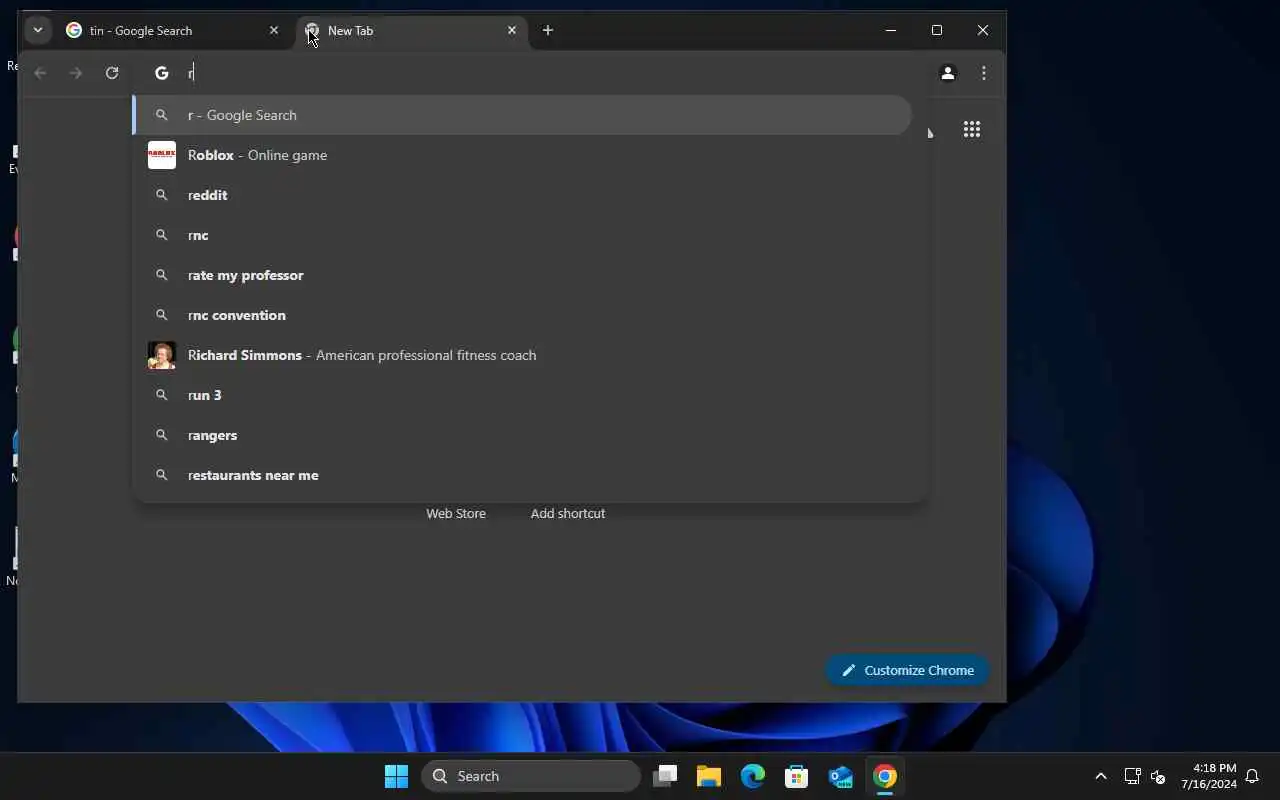Open Customize Chrome panel

(907, 670)
